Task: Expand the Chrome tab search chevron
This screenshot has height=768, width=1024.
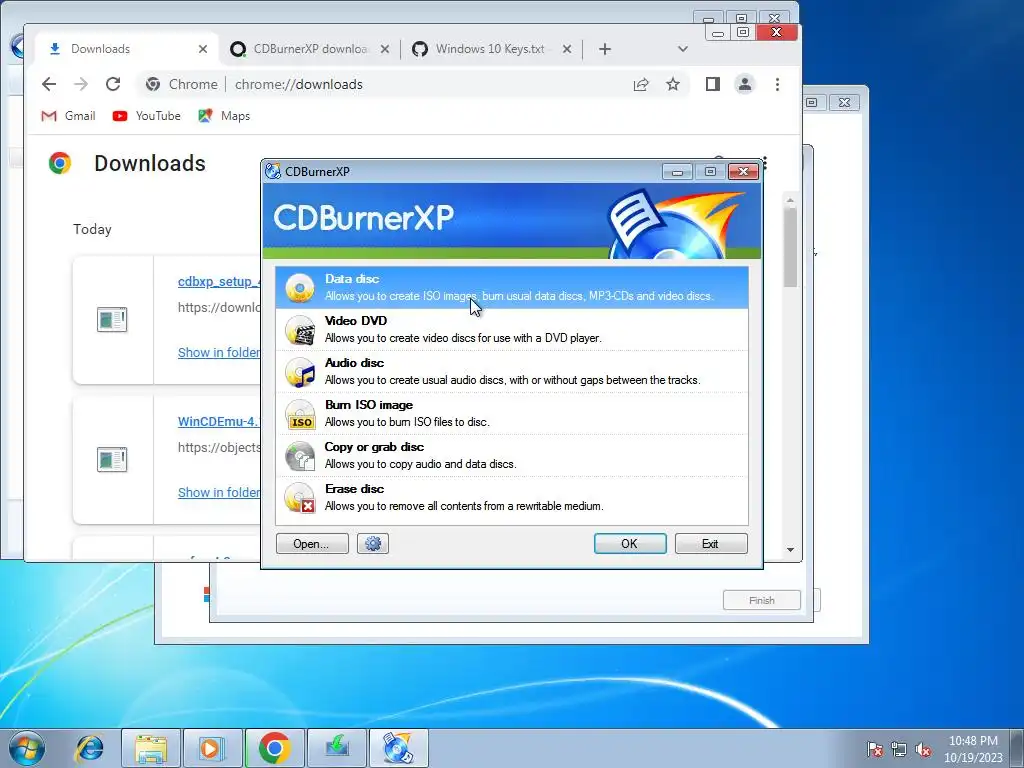Action: pos(683,49)
